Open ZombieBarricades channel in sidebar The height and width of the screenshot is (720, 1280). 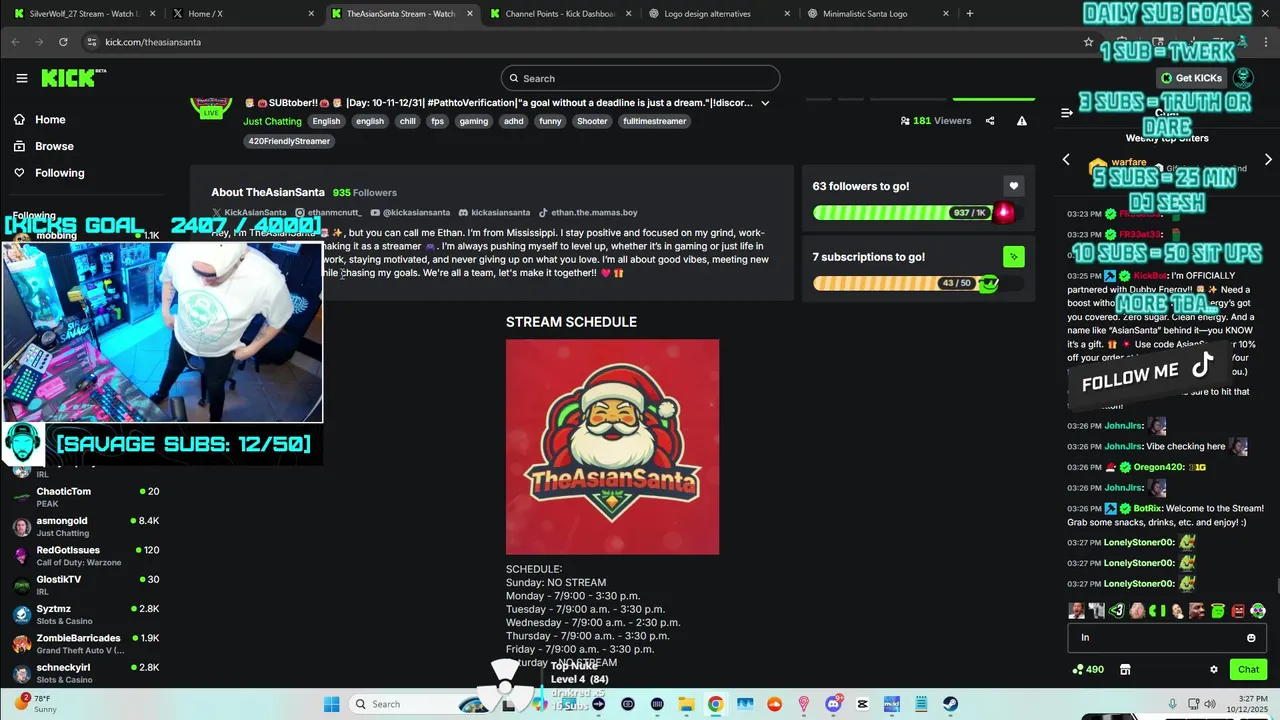coord(85,644)
